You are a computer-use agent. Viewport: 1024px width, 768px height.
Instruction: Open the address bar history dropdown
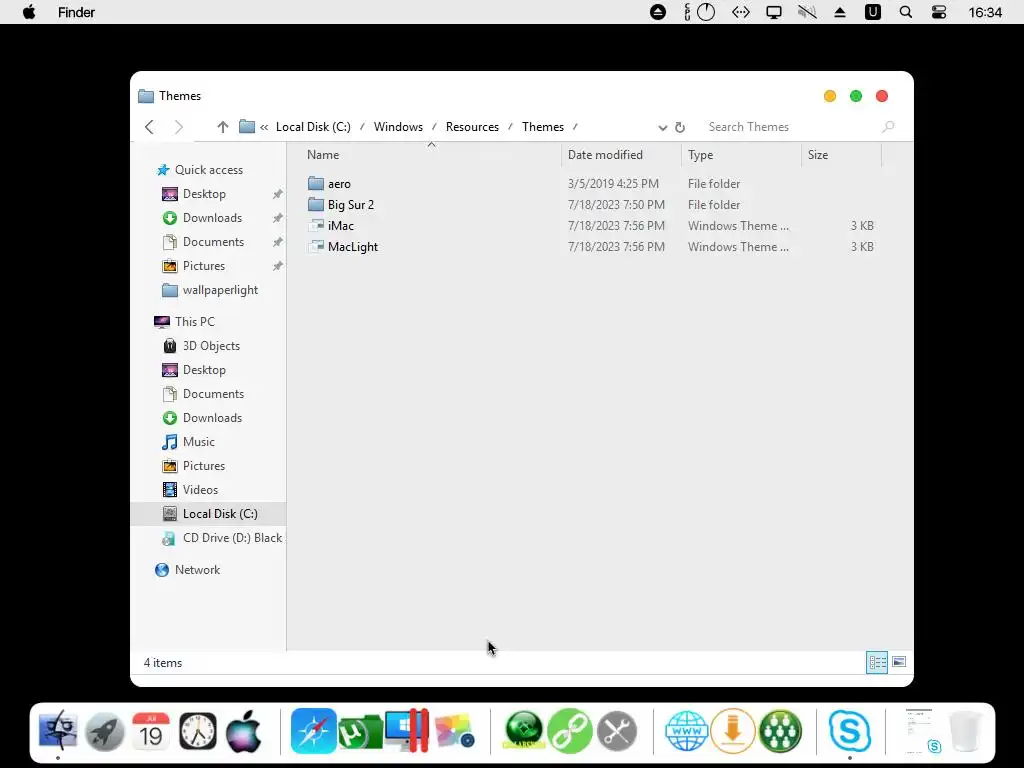tap(662, 127)
